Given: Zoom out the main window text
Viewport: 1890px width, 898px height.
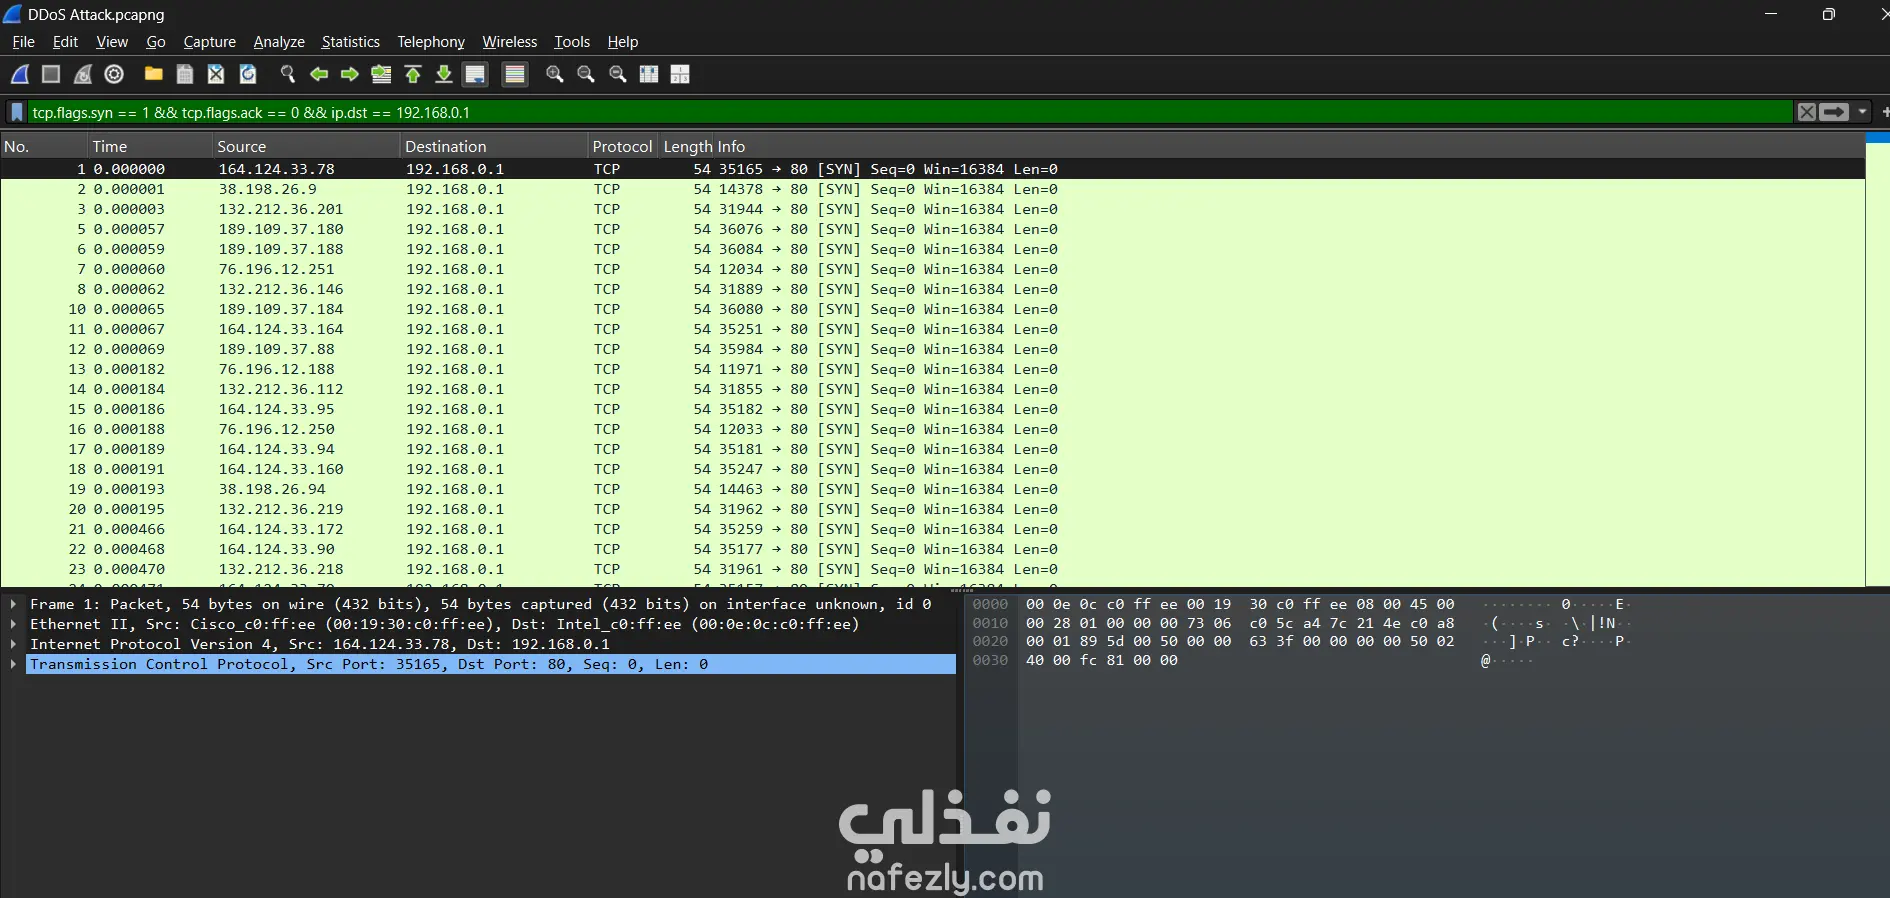Looking at the screenshot, I should (586, 74).
